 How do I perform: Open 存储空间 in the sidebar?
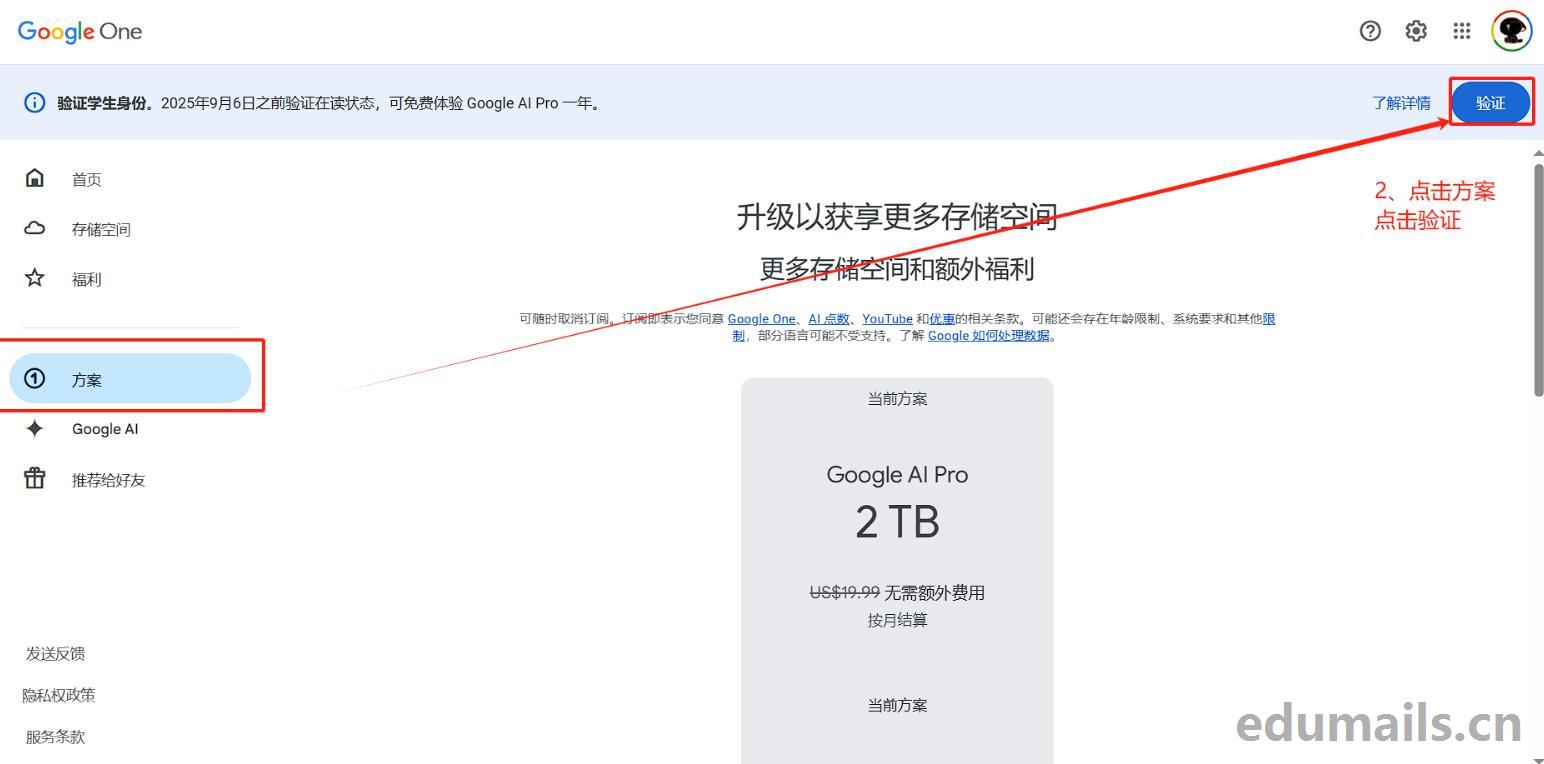tap(101, 230)
